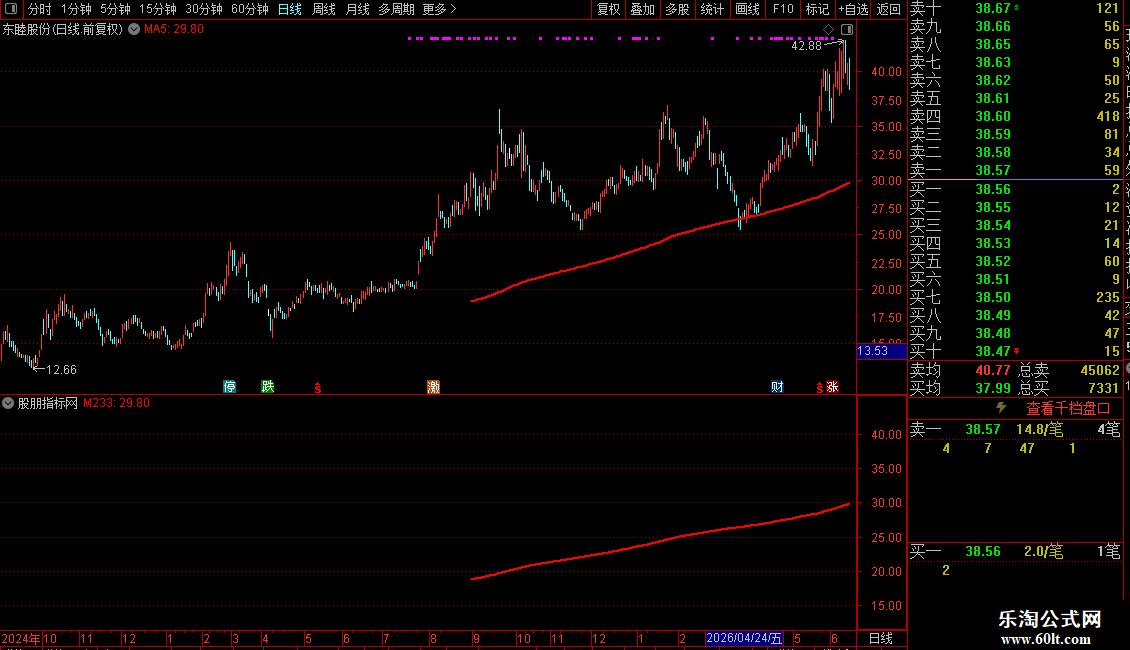Viewport: 1130px width, 650px height.
Task: Select the 1分钟 period
Action: (76, 9)
